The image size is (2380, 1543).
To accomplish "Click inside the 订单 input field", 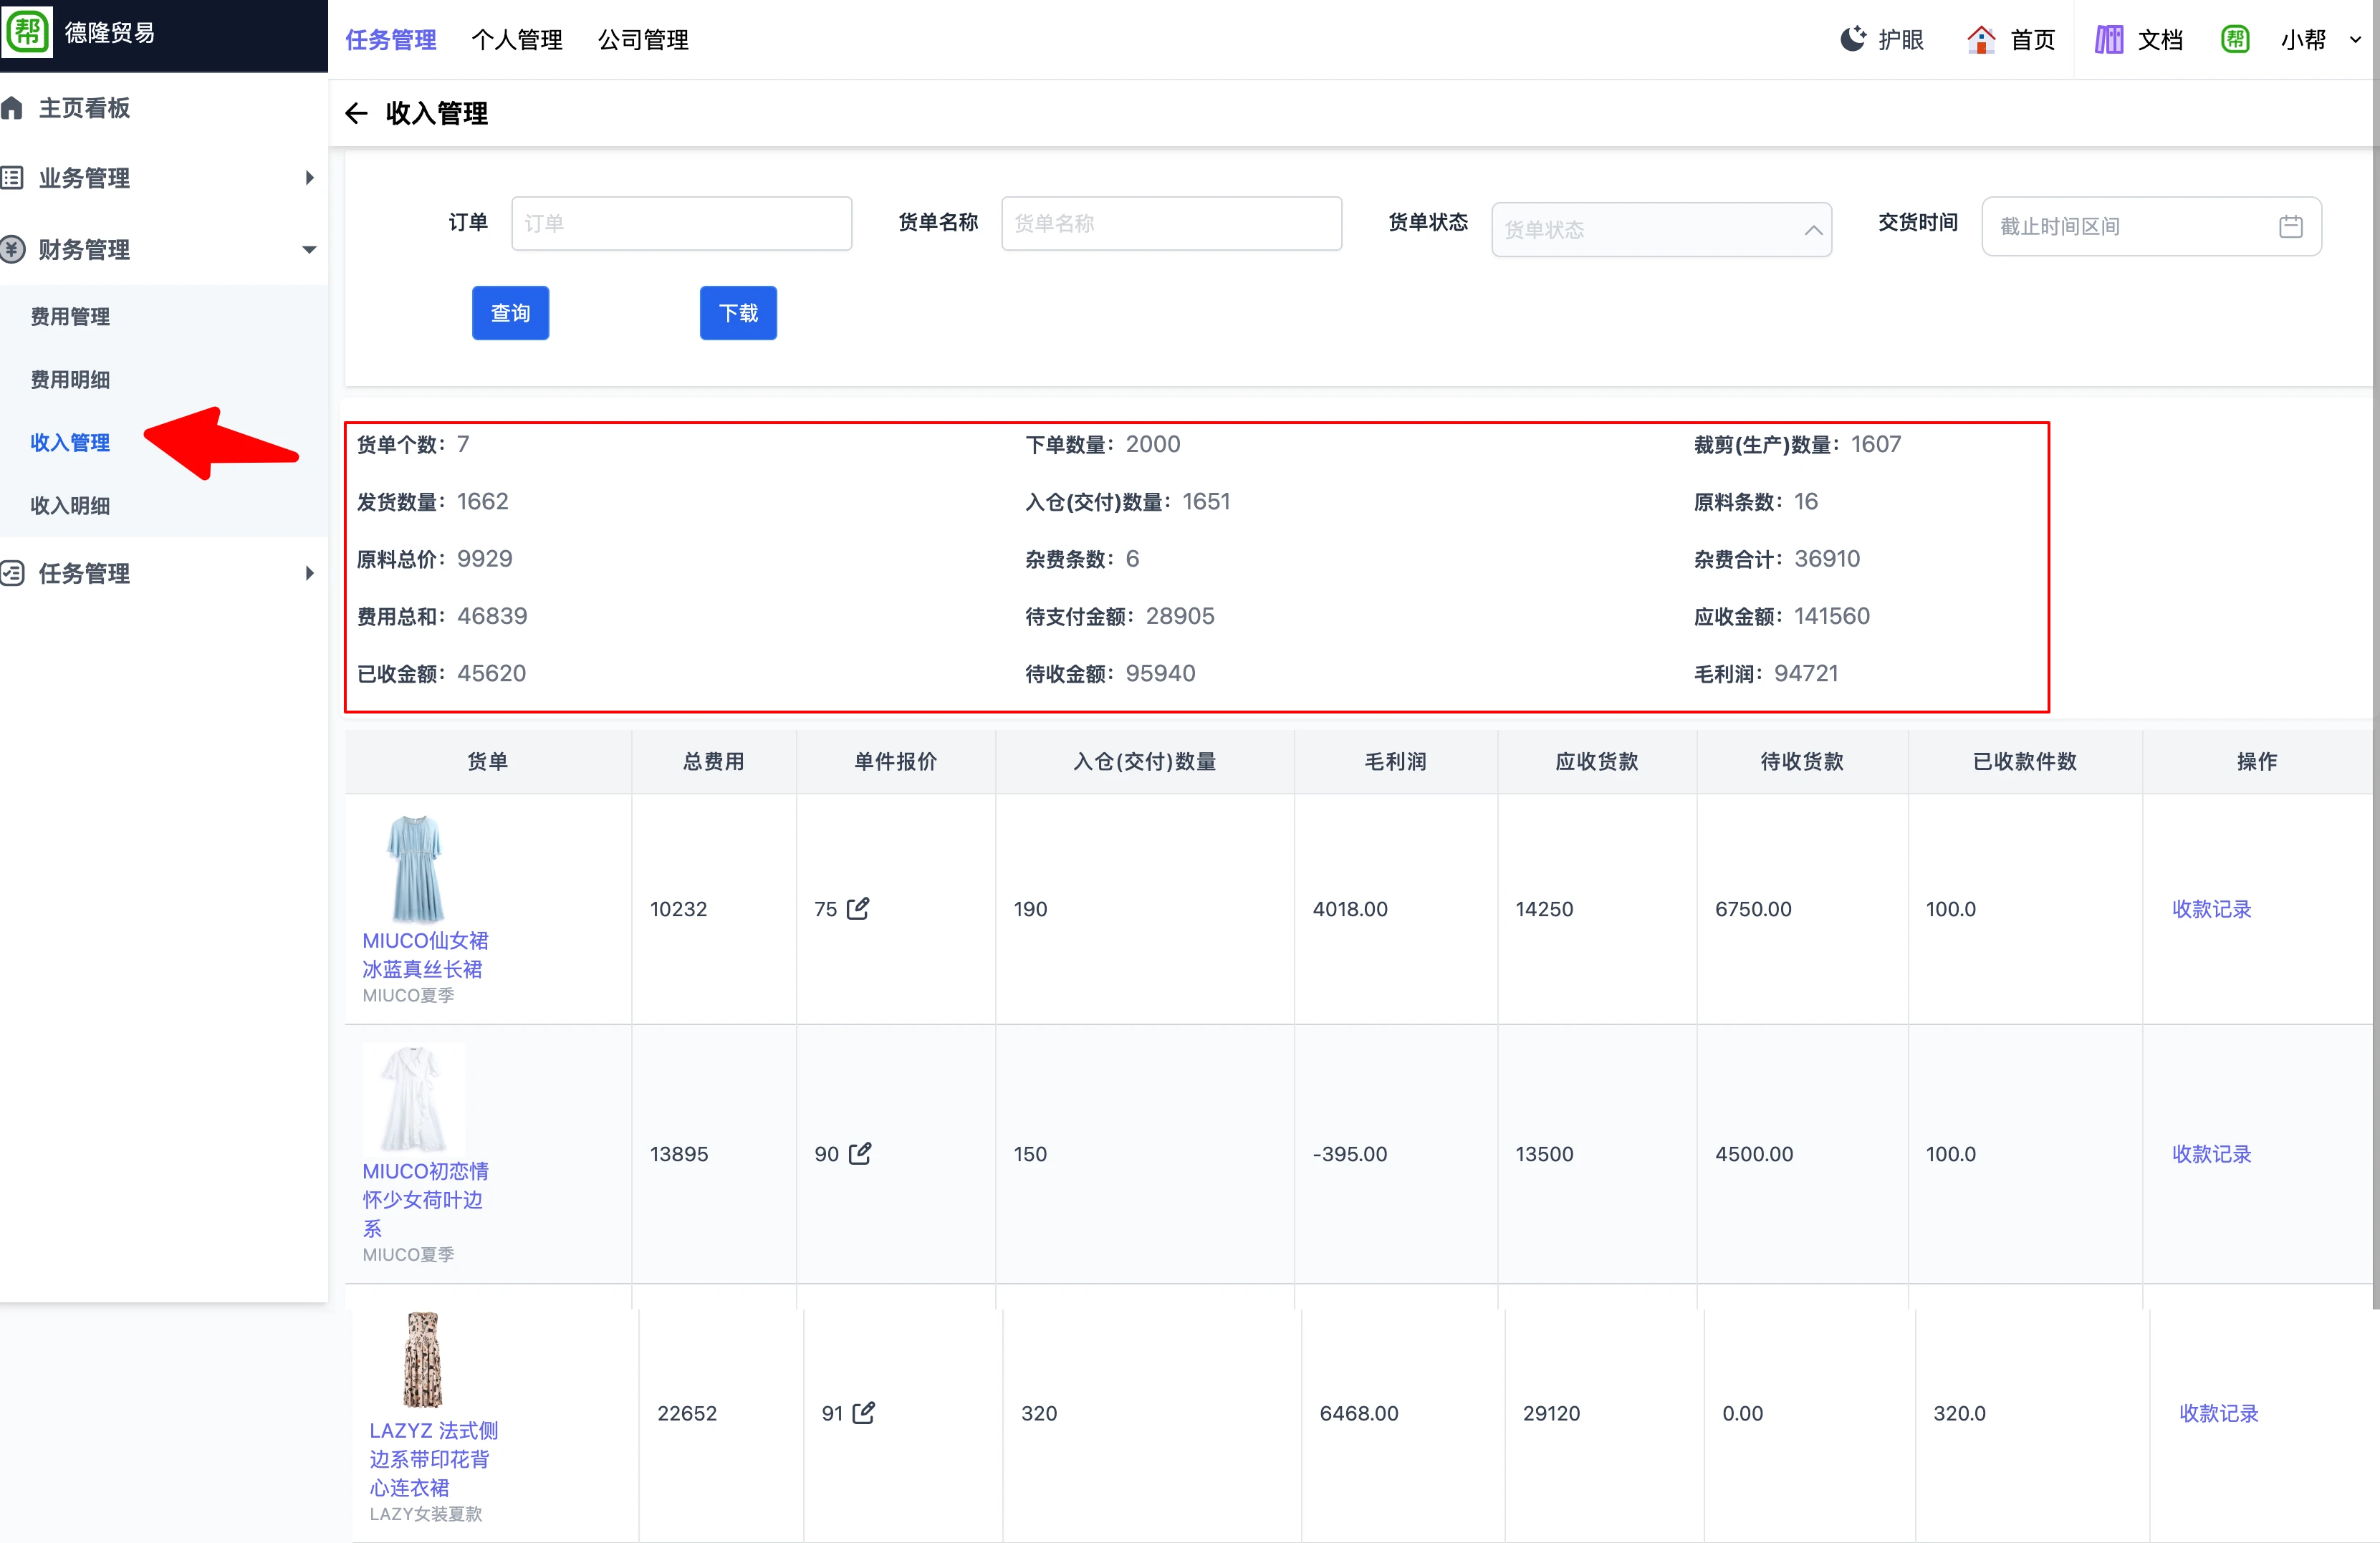I will (681, 222).
